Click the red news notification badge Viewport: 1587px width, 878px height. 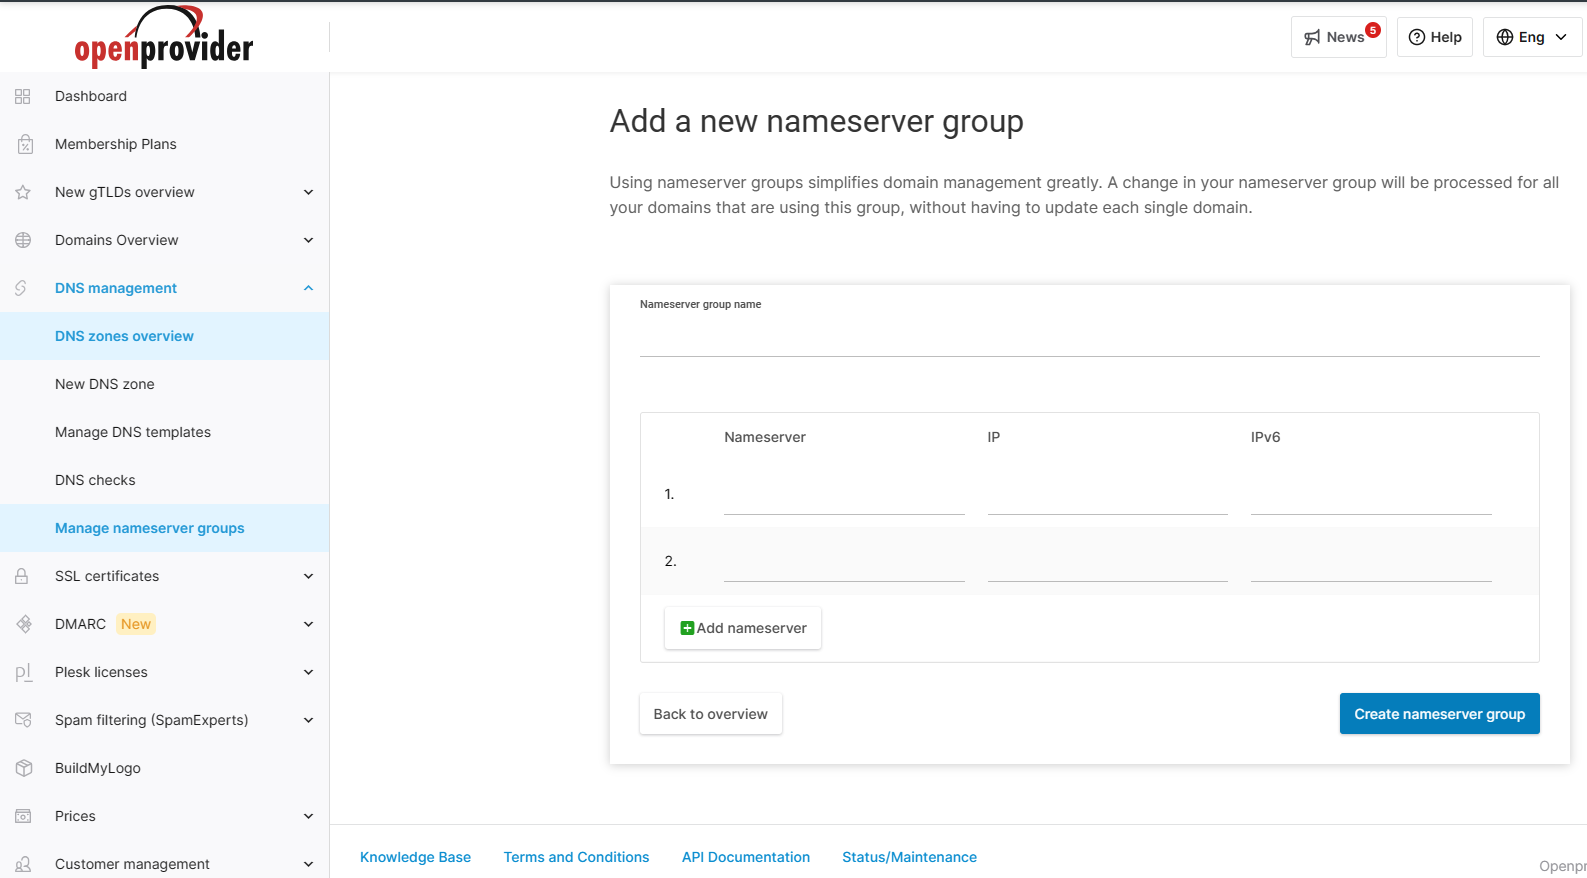tap(1373, 30)
